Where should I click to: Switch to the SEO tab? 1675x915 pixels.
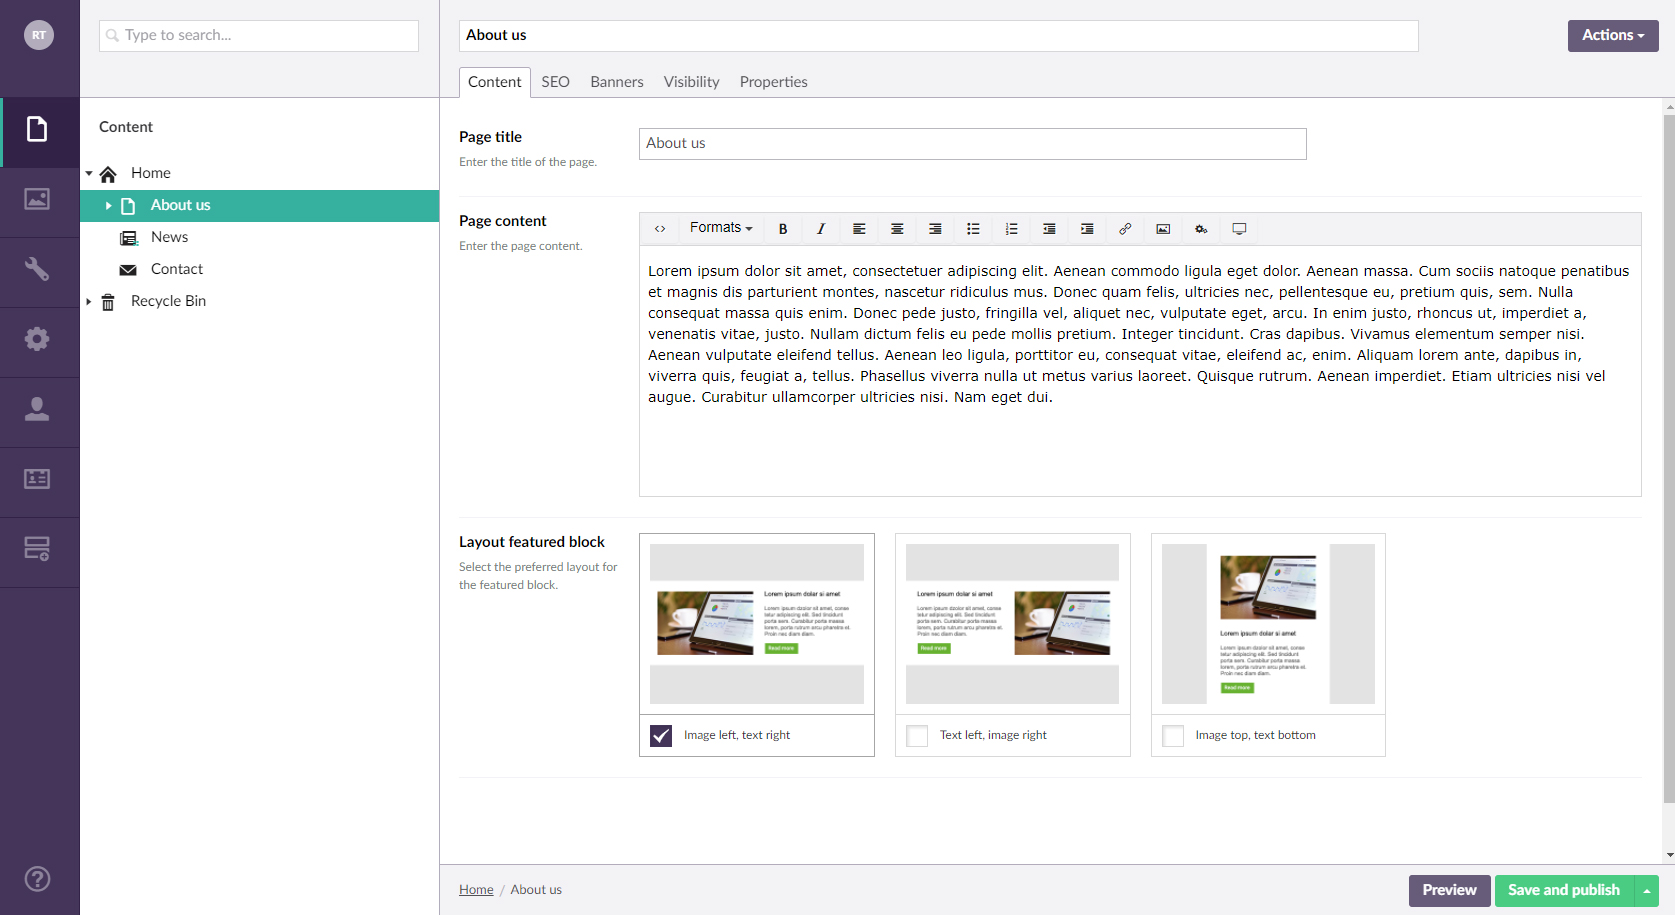[555, 82]
